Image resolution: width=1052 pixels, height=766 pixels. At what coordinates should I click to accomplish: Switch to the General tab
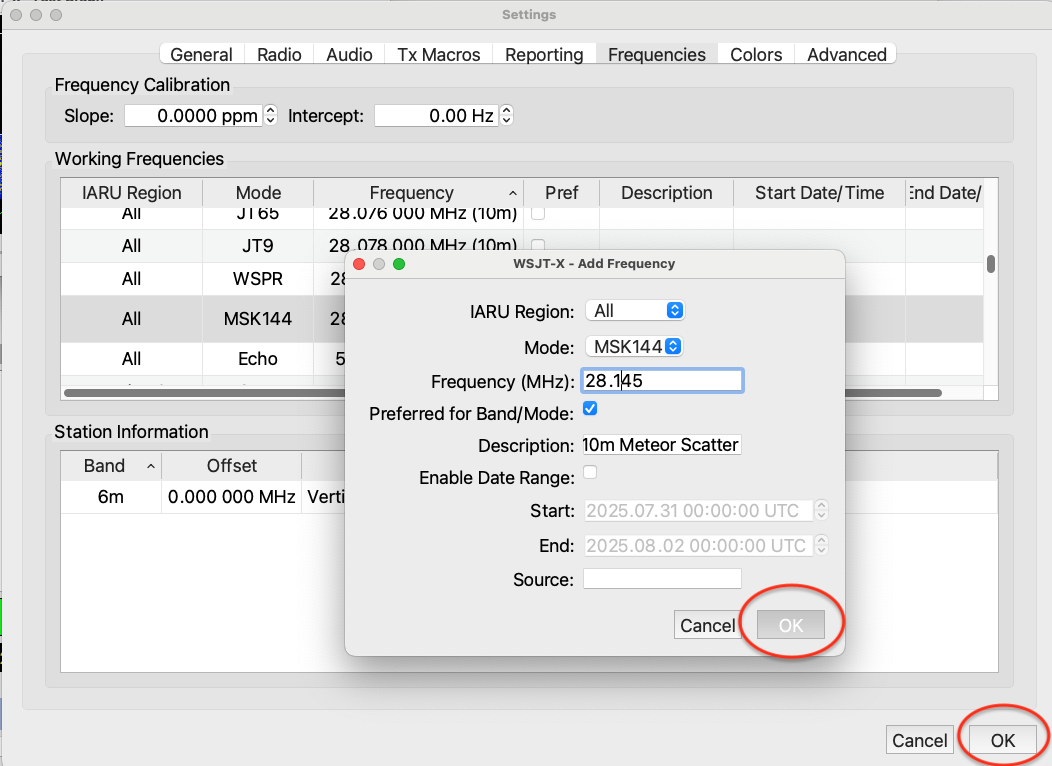(x=201, y=55)
